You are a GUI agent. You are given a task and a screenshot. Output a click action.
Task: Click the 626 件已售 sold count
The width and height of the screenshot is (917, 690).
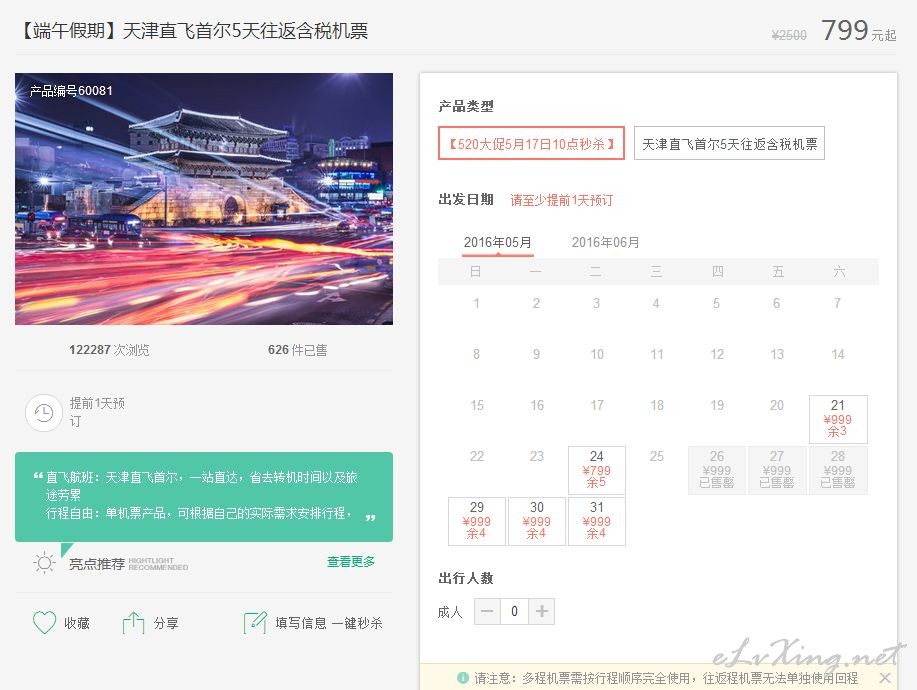tap(298, 350)
